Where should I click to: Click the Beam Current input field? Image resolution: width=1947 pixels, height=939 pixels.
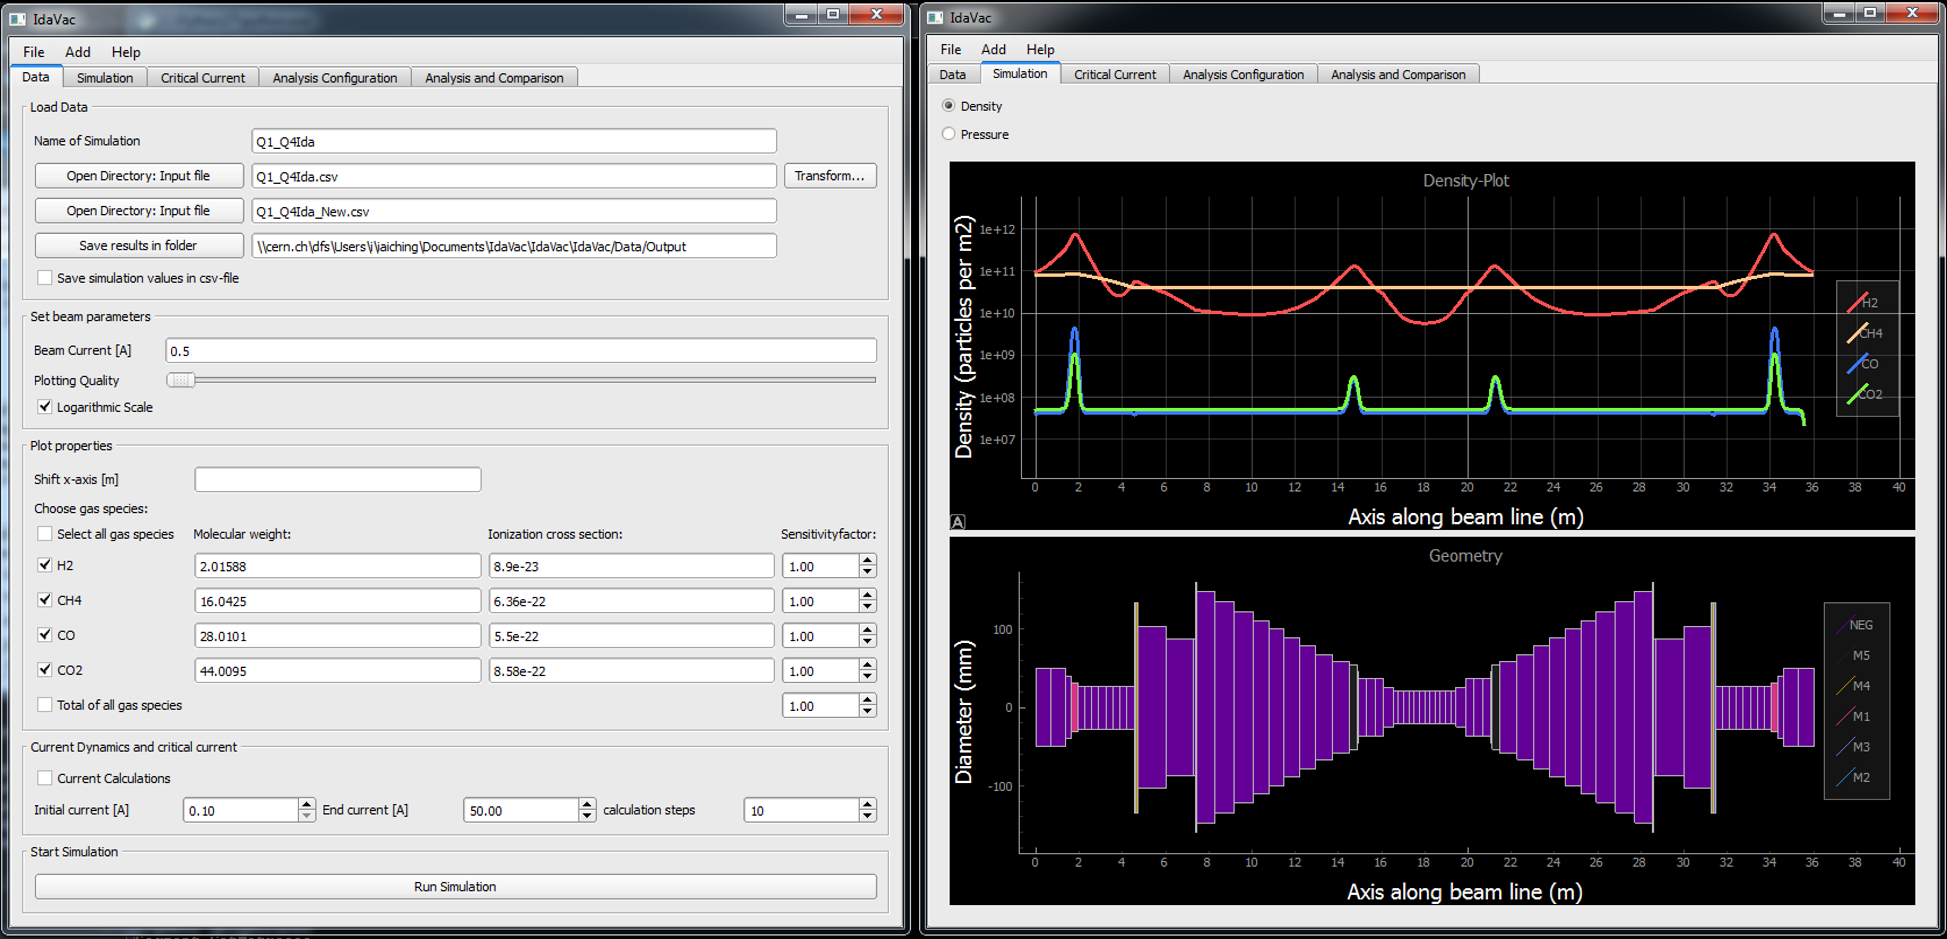tap(520, 351)
